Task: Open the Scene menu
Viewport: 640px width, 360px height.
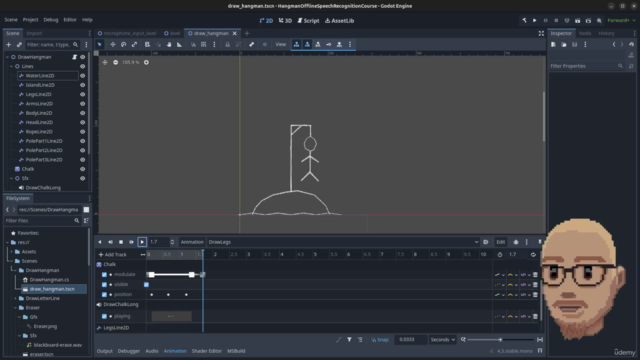Action: [x=11, y=20]
